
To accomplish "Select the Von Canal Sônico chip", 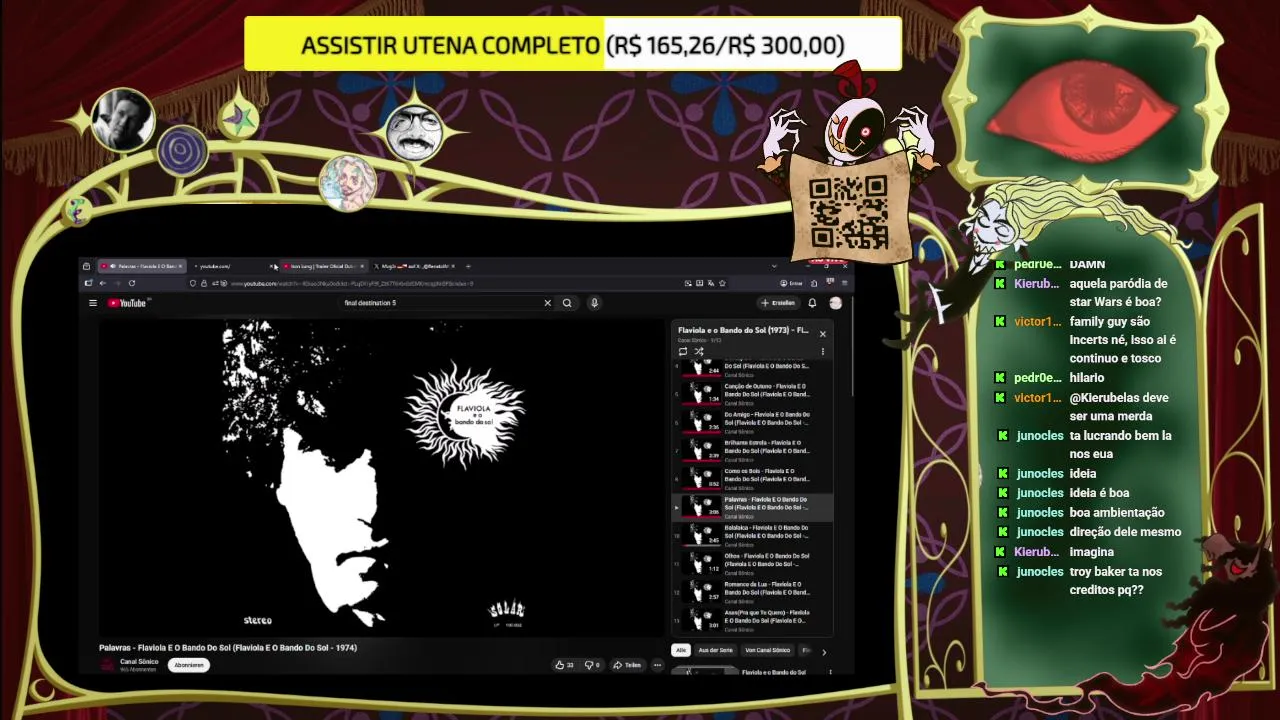I will 767,650.
